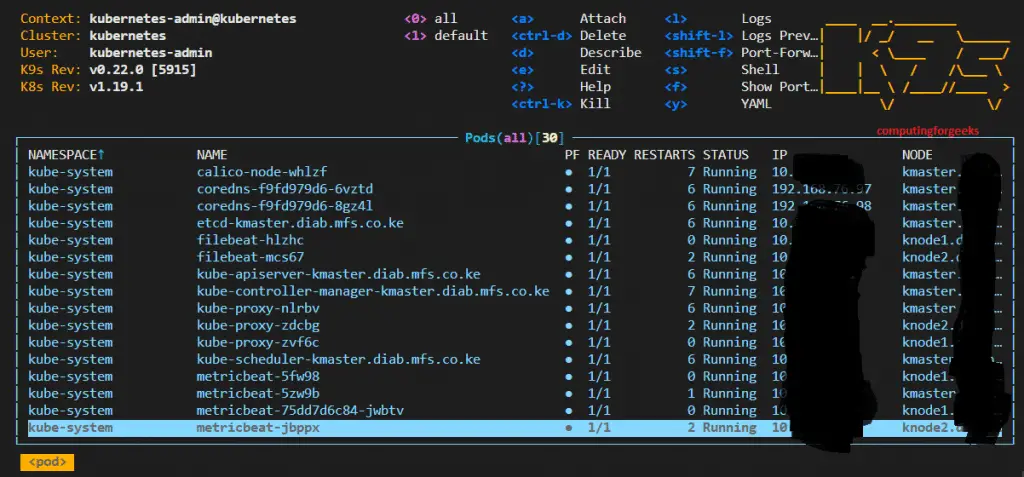Viewport: 1024px width, 477px height.
Task: Choose the <1> default namespace shortcut
Action: coord(446,35)
